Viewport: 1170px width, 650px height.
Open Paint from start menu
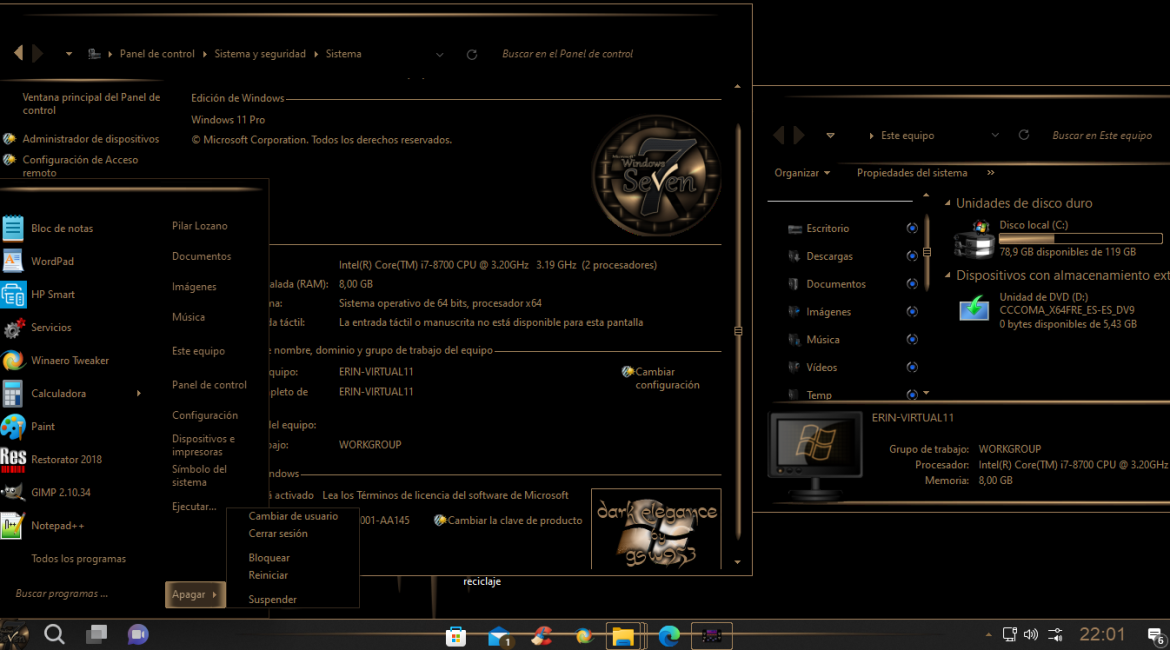point(42,427)
